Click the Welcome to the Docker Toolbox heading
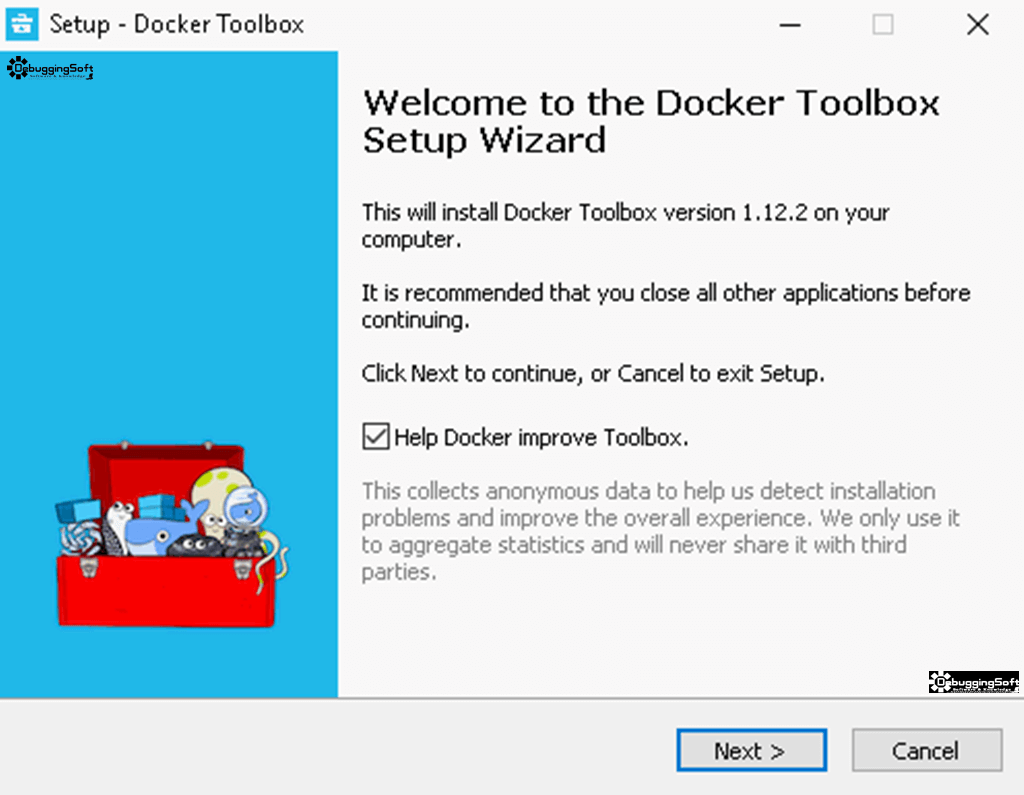Image resolution: width=1024 pixels, height=795 pixels. coord(651,122)
